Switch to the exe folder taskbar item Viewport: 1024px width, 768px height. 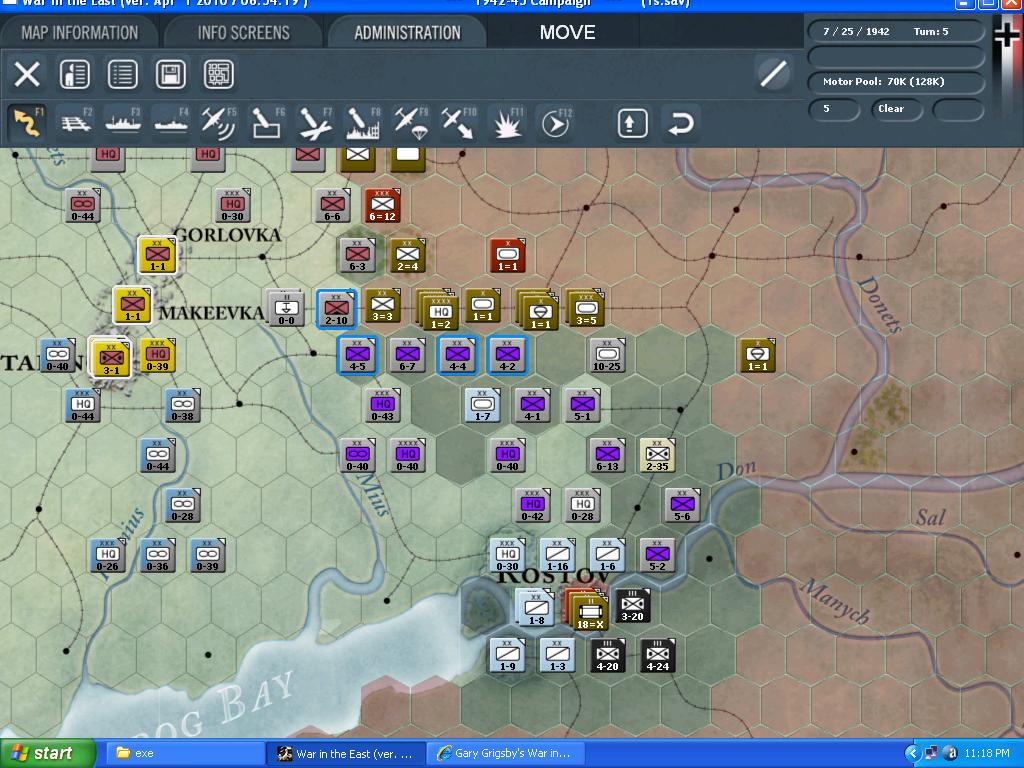pos(183,754)
